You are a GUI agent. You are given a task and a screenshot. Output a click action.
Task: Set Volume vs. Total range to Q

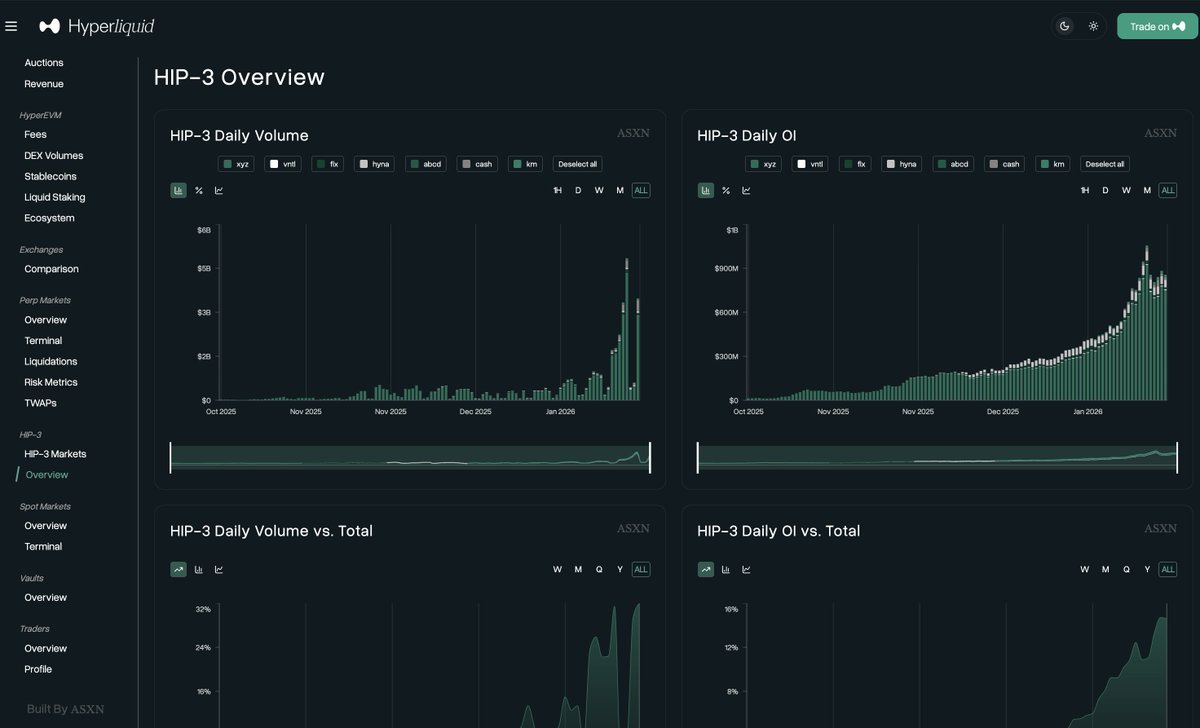pos(599,569)
